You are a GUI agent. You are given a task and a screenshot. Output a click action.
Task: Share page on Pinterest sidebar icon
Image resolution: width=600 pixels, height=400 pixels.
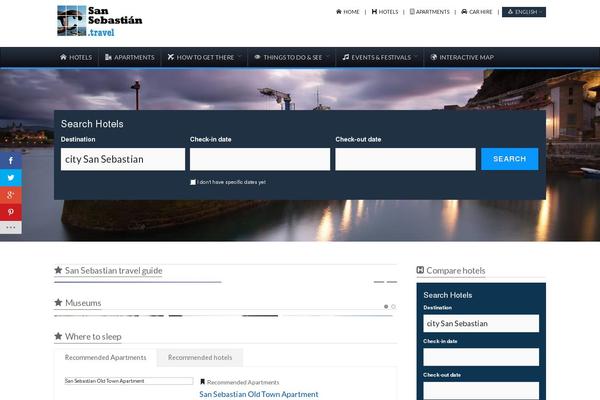point(11,212)
